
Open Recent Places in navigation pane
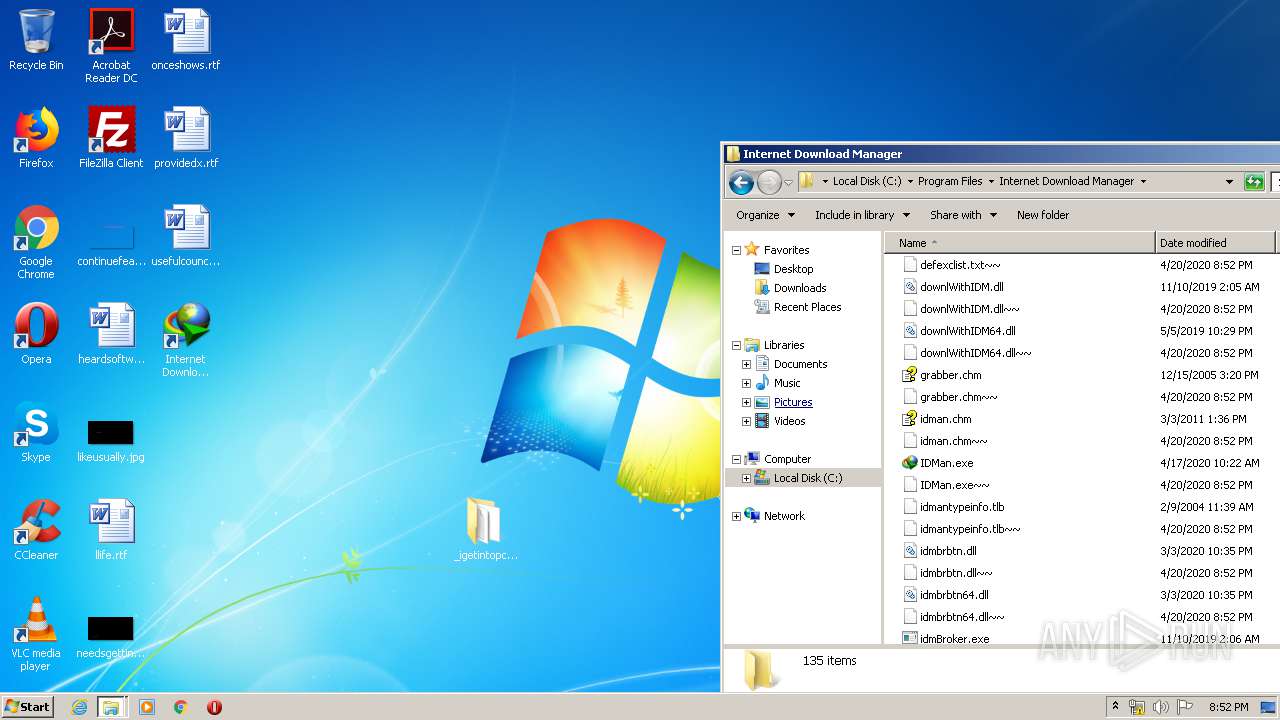pos(807,307)
